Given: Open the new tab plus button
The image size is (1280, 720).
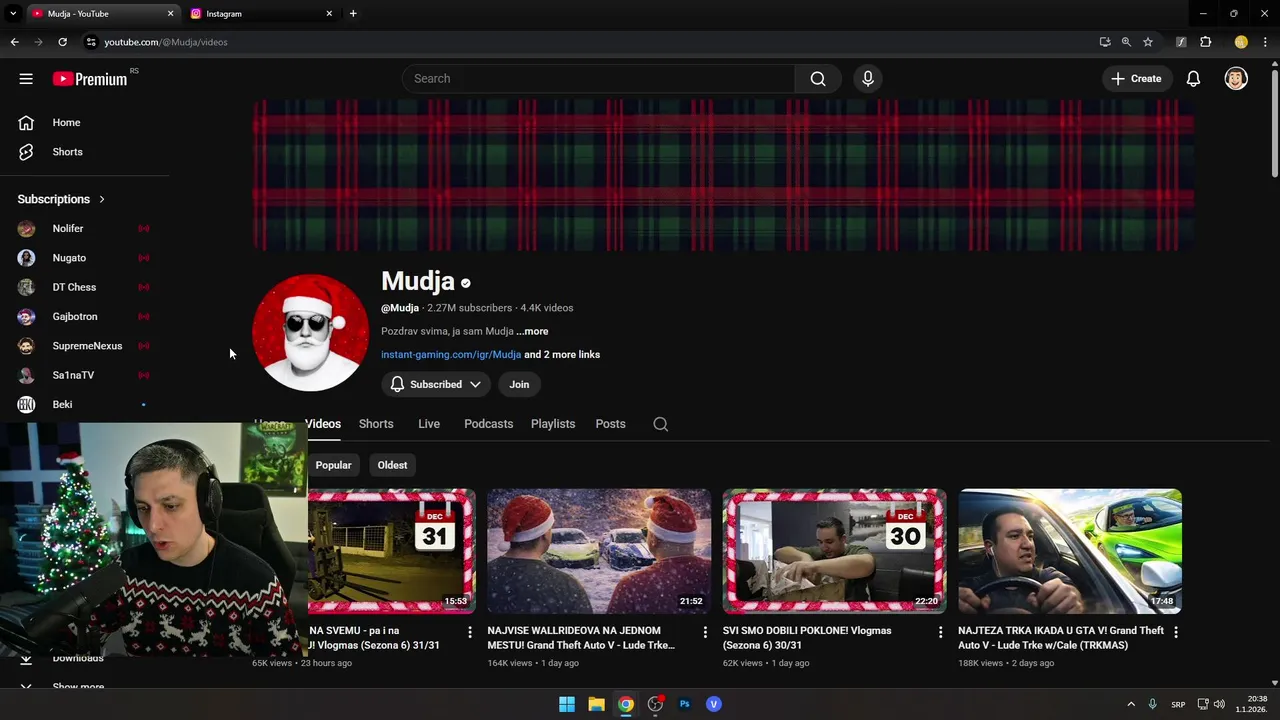Looking at the screenshot, I should [353, 14].
